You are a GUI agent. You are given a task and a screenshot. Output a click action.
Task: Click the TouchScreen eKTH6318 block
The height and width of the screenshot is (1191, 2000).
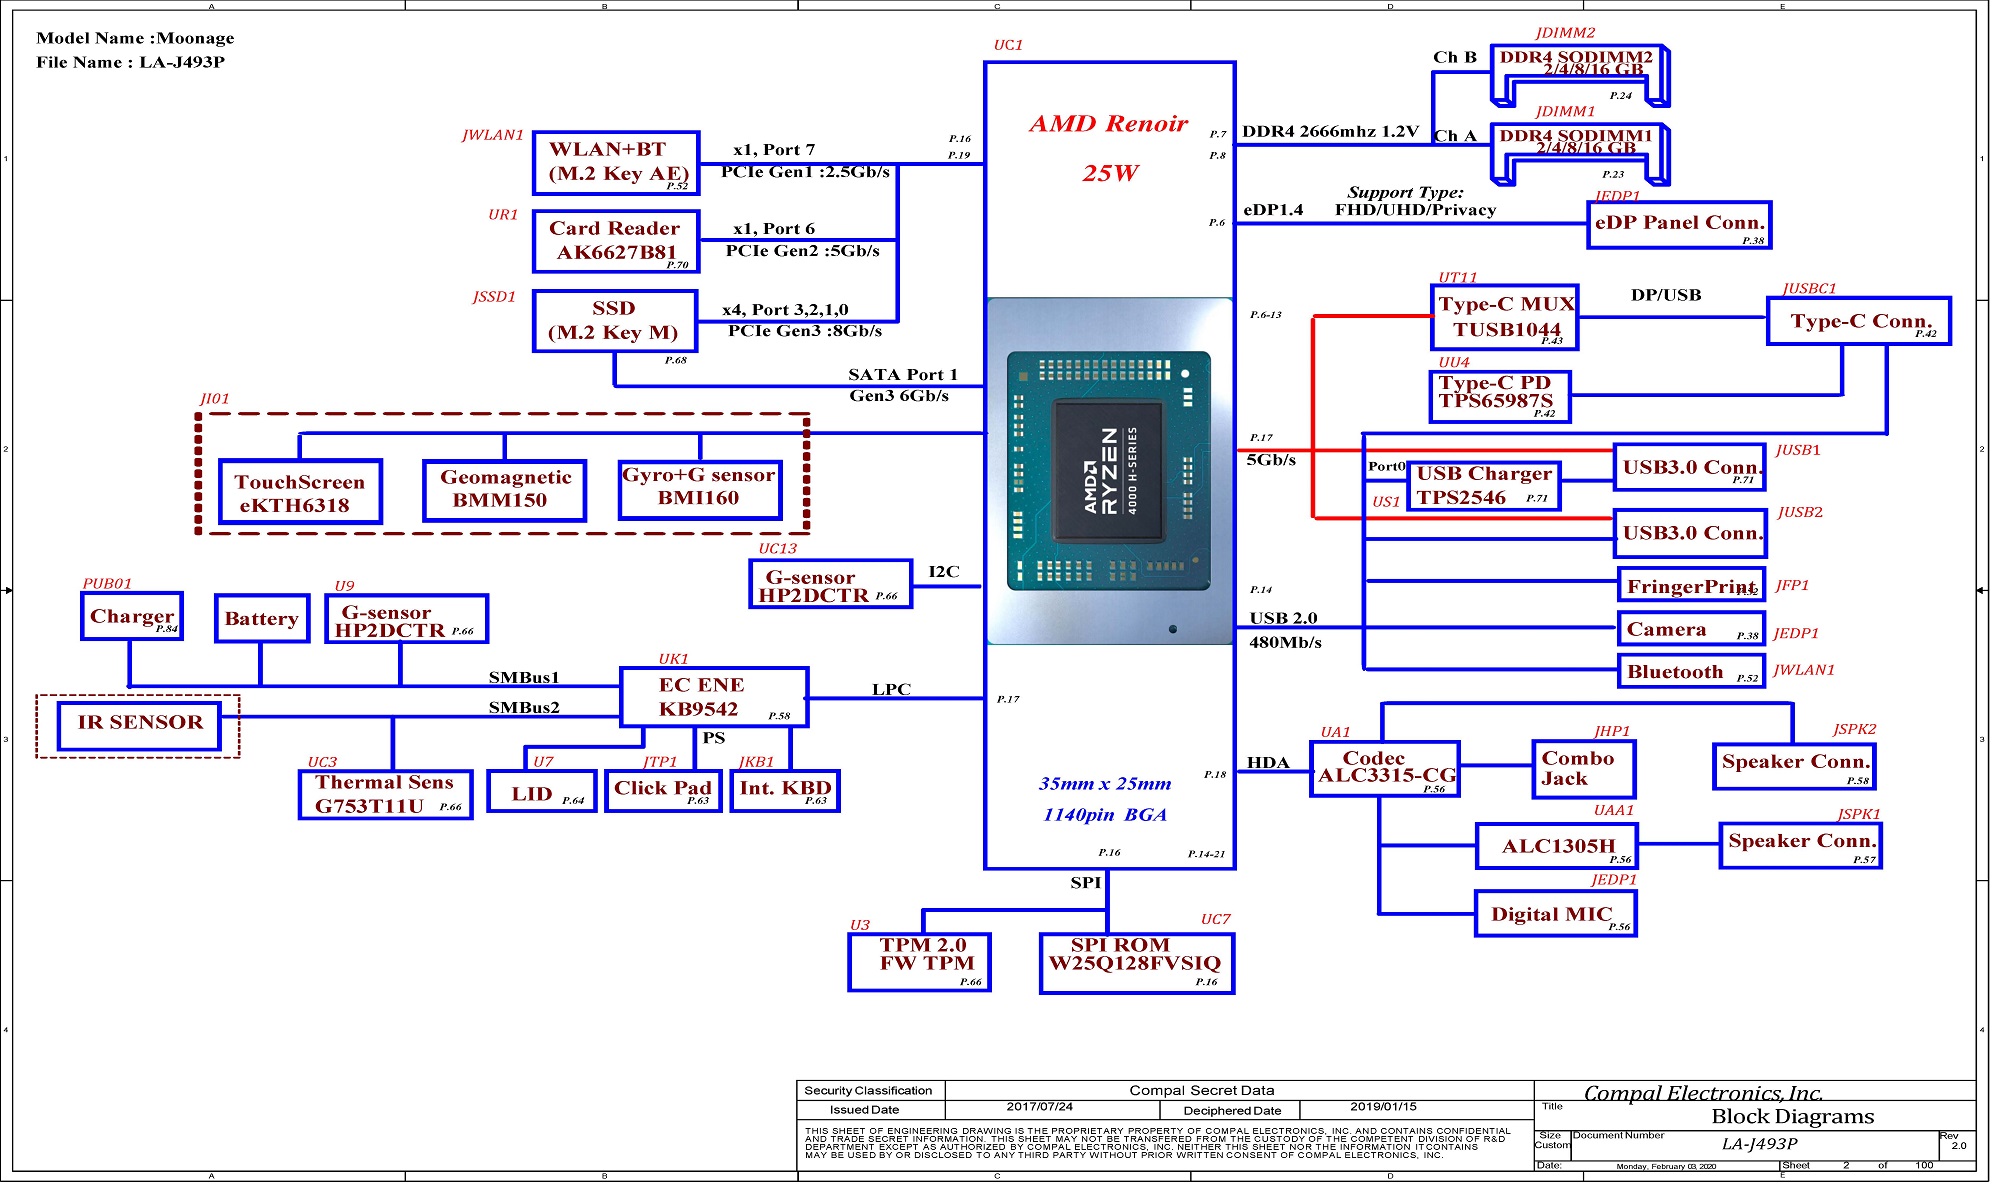tap(300, 492)
